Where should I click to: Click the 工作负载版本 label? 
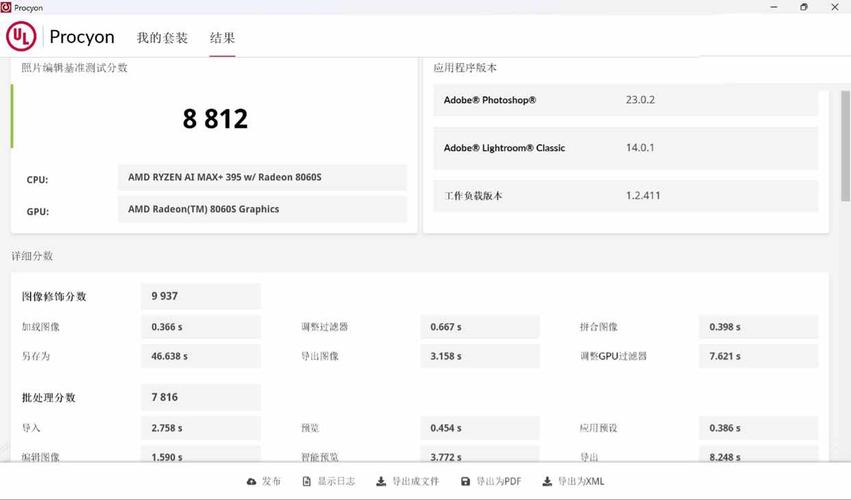point(473,196)
